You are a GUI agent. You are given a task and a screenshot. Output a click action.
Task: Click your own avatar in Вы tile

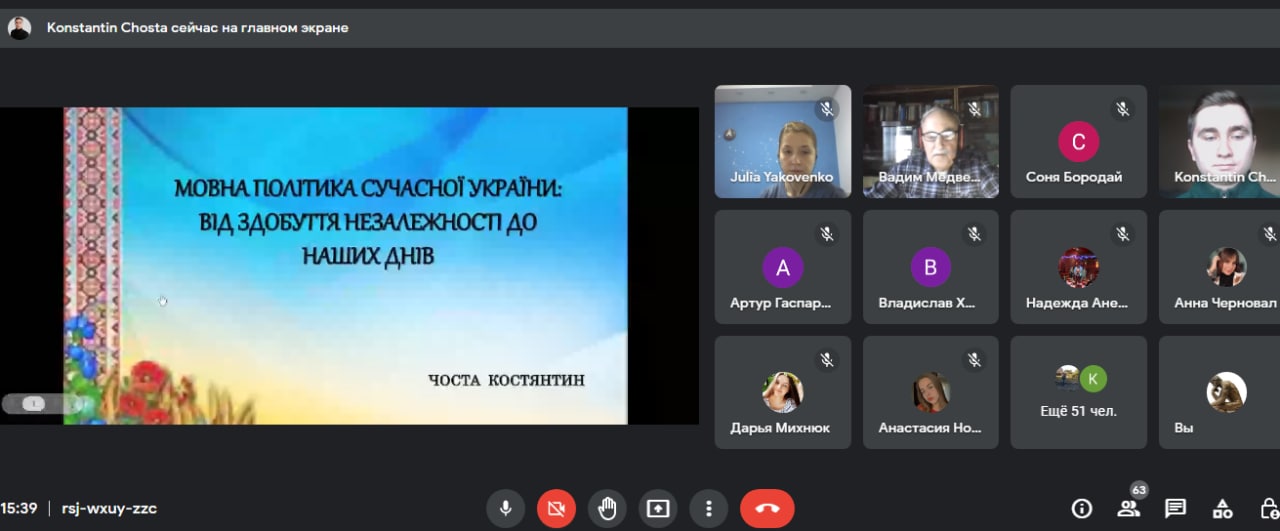point(1226,392)
